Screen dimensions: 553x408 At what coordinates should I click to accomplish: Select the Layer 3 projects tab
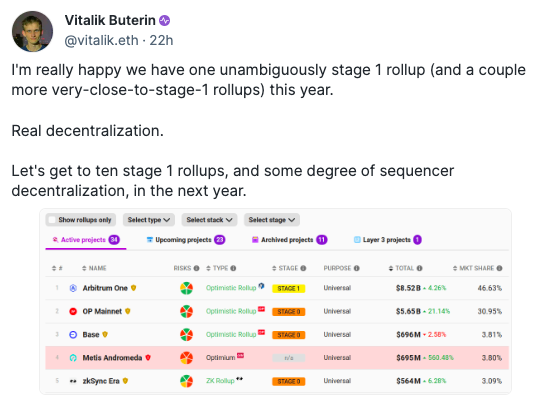click(387, 240)
